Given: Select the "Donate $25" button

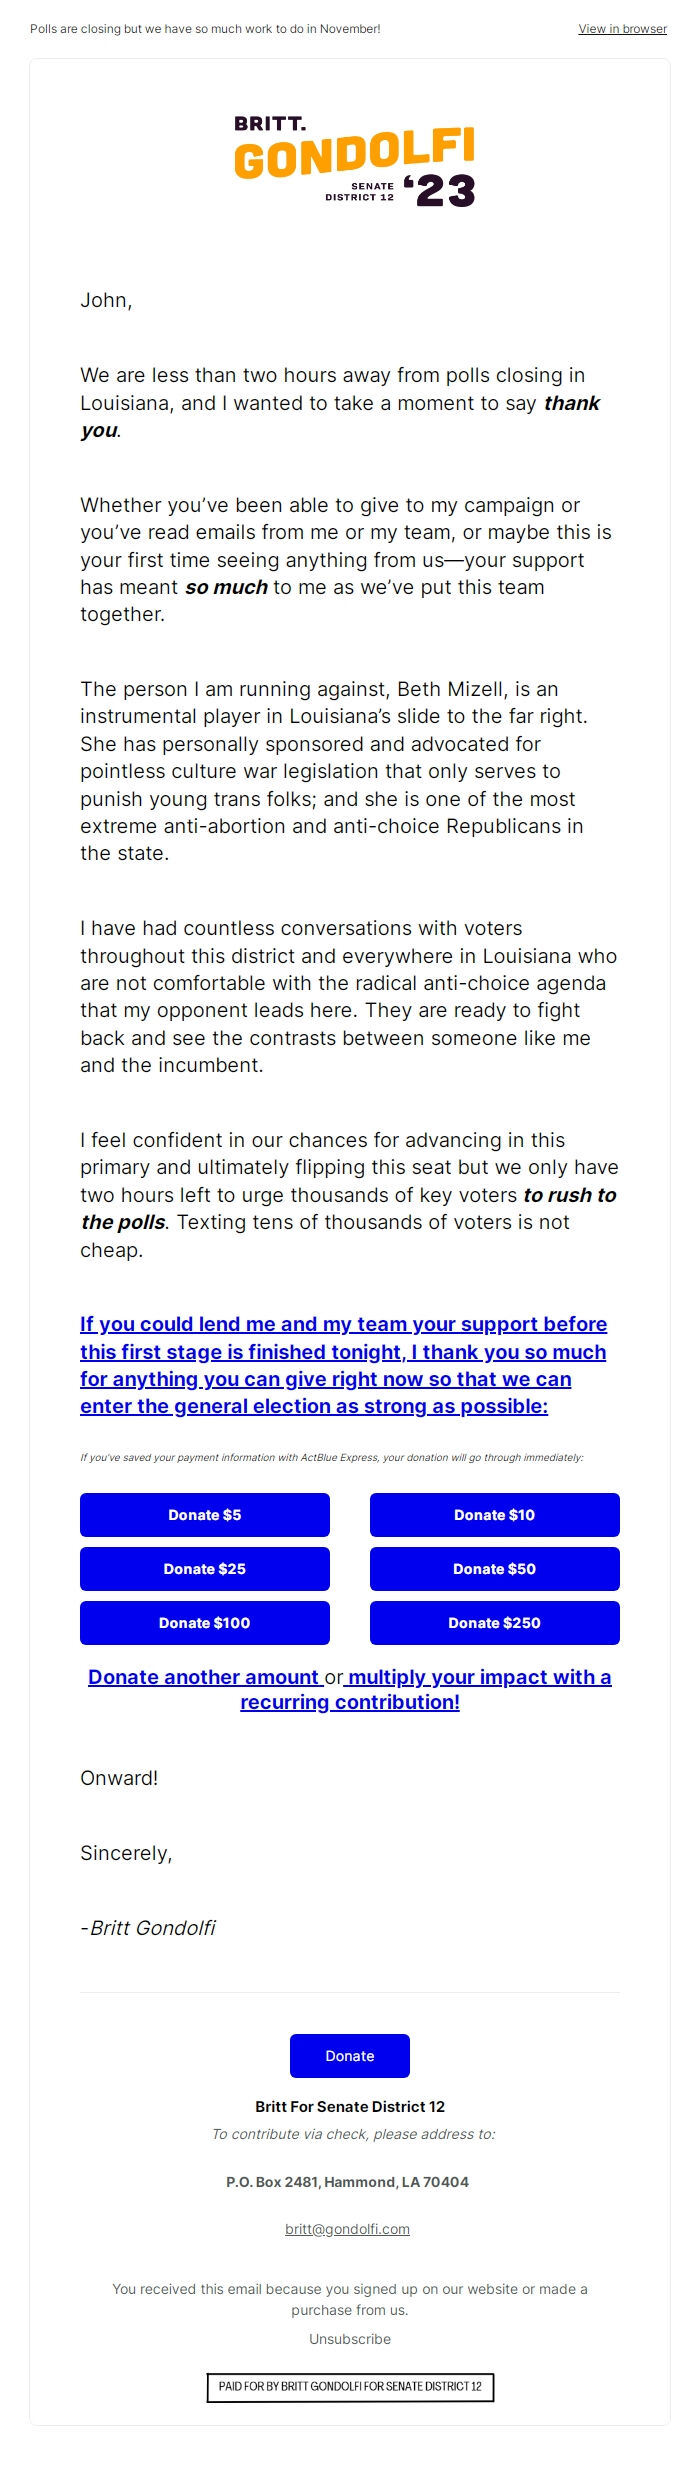Looking at the screenshot, I should click(204, 1569).
